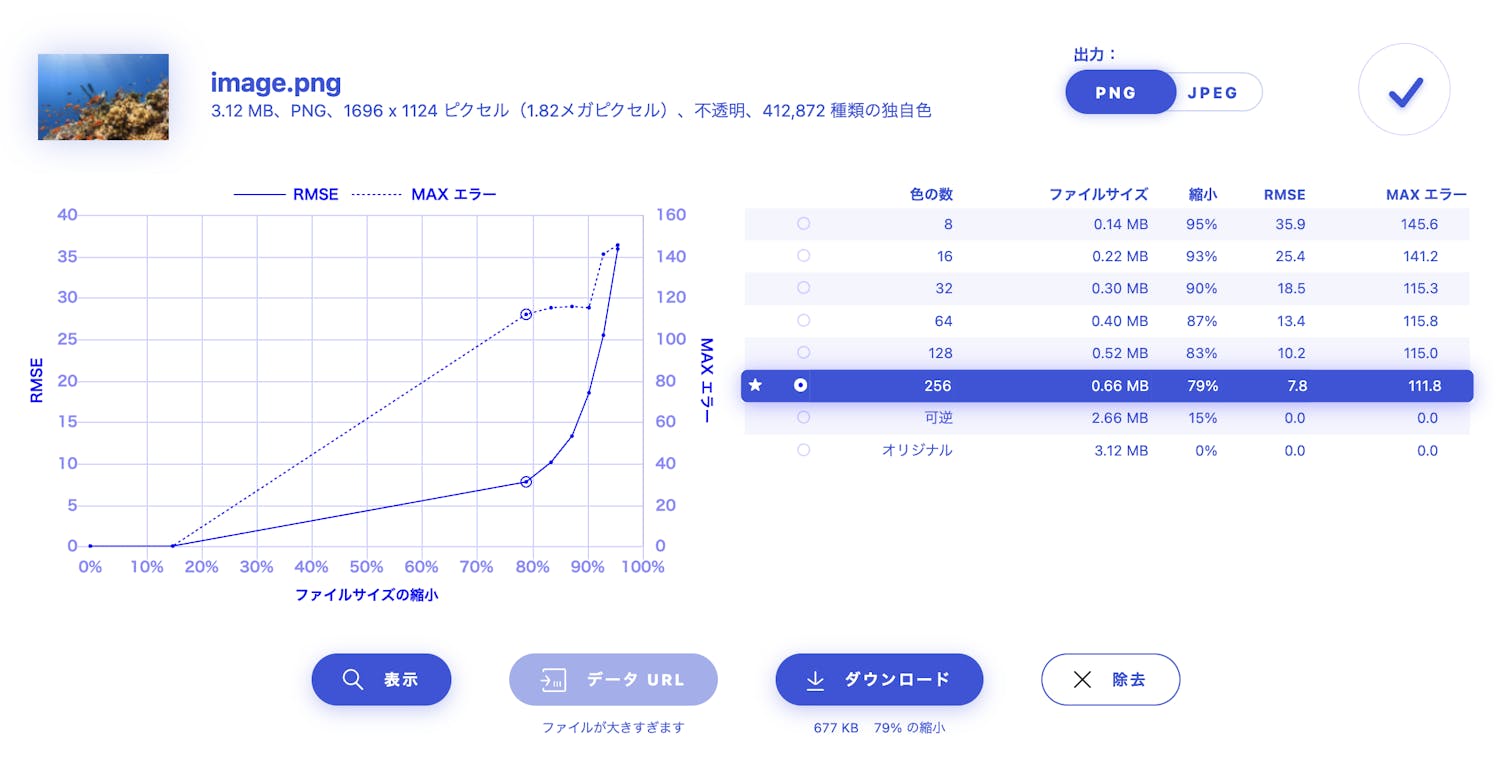
Task: Pick the 128 colors radio button
Action: (x=803, y=353)
